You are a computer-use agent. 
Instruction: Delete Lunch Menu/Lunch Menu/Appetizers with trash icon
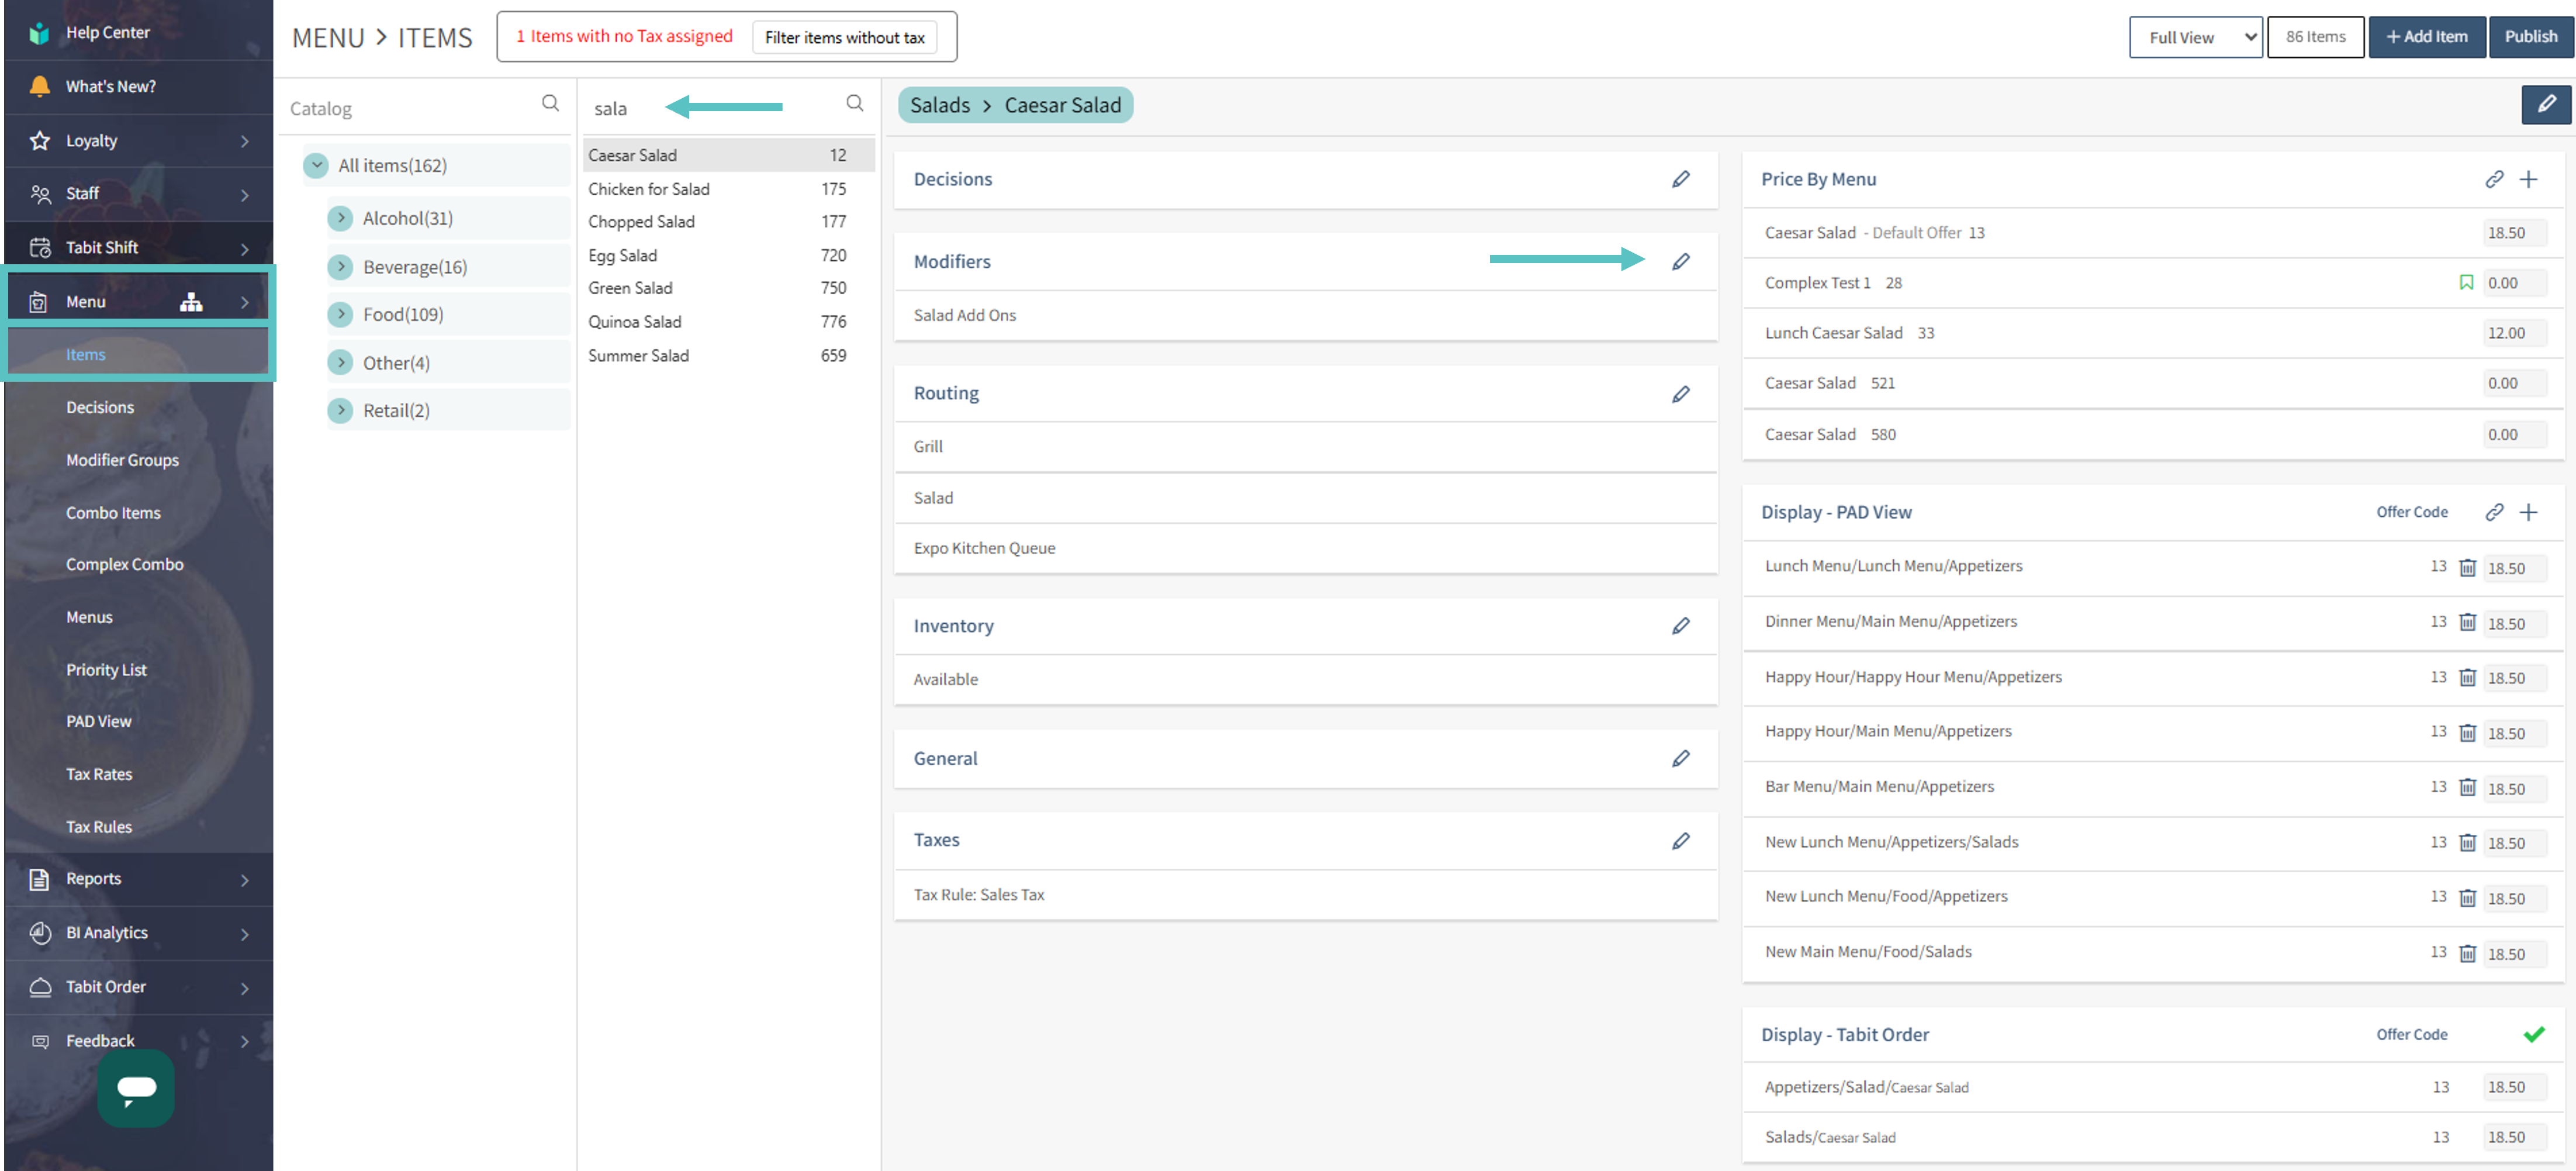tap(2467, 568)
